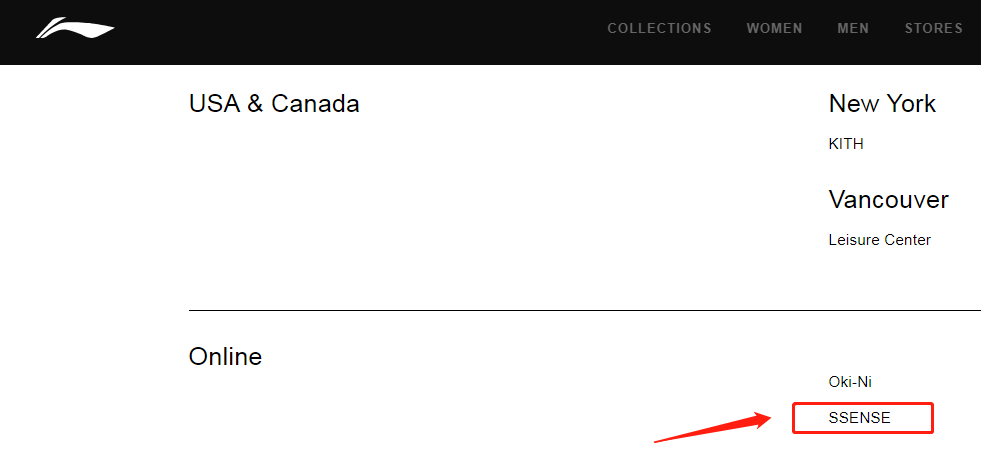
Task: Choose the retailer listed under New York
Action: coord(846,144)
